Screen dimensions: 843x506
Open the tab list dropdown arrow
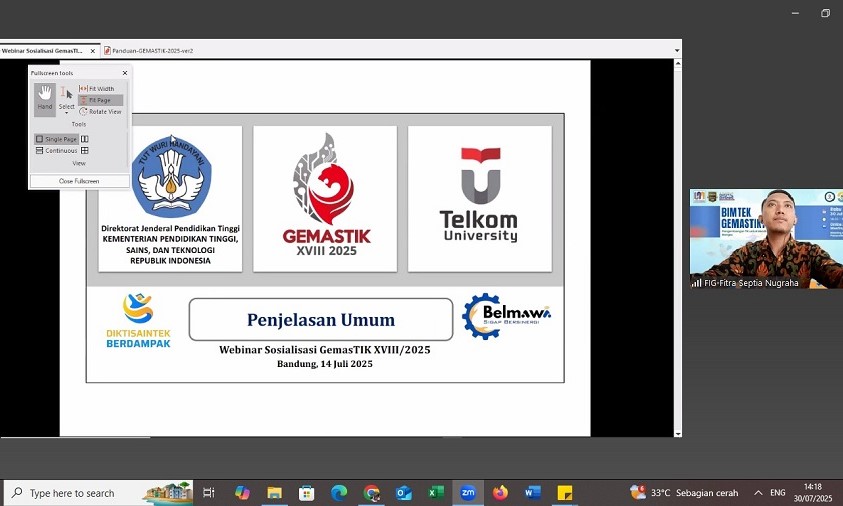tap(677, 51)
